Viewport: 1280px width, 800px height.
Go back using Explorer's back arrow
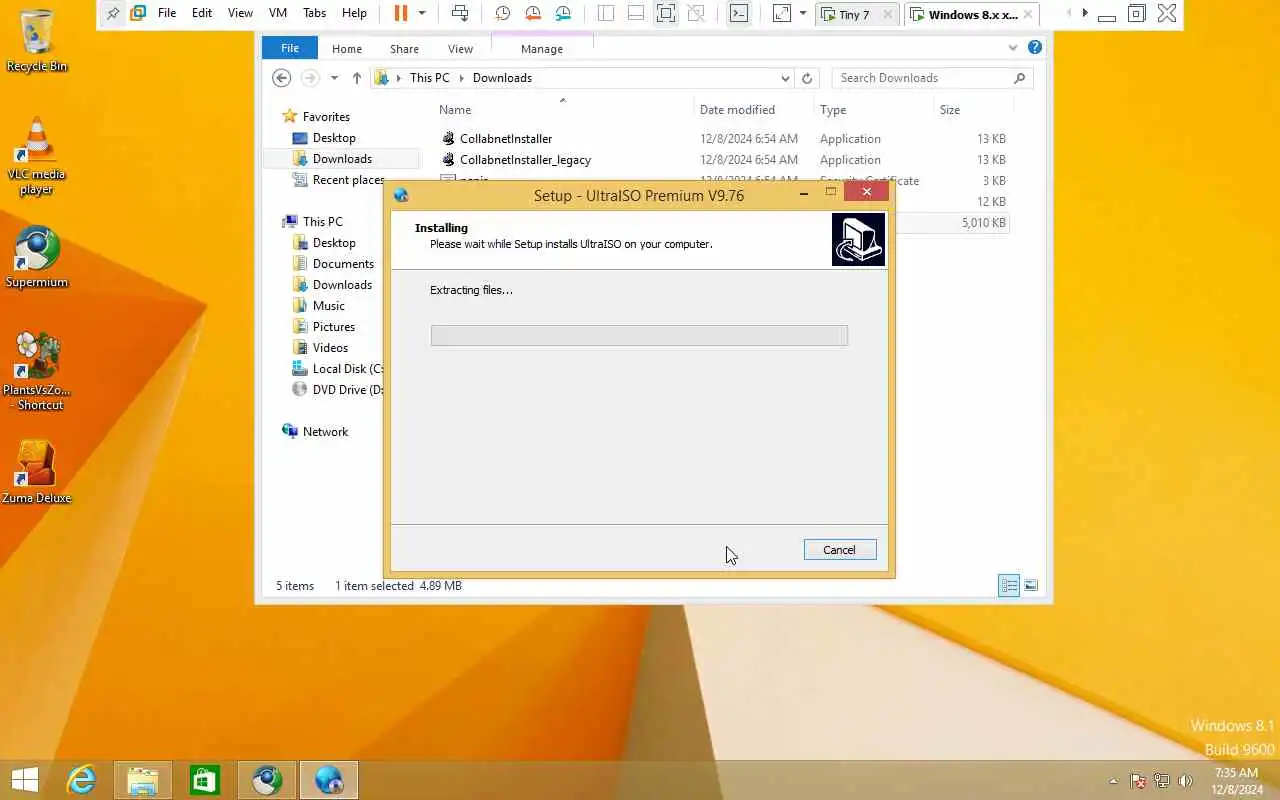282,78
